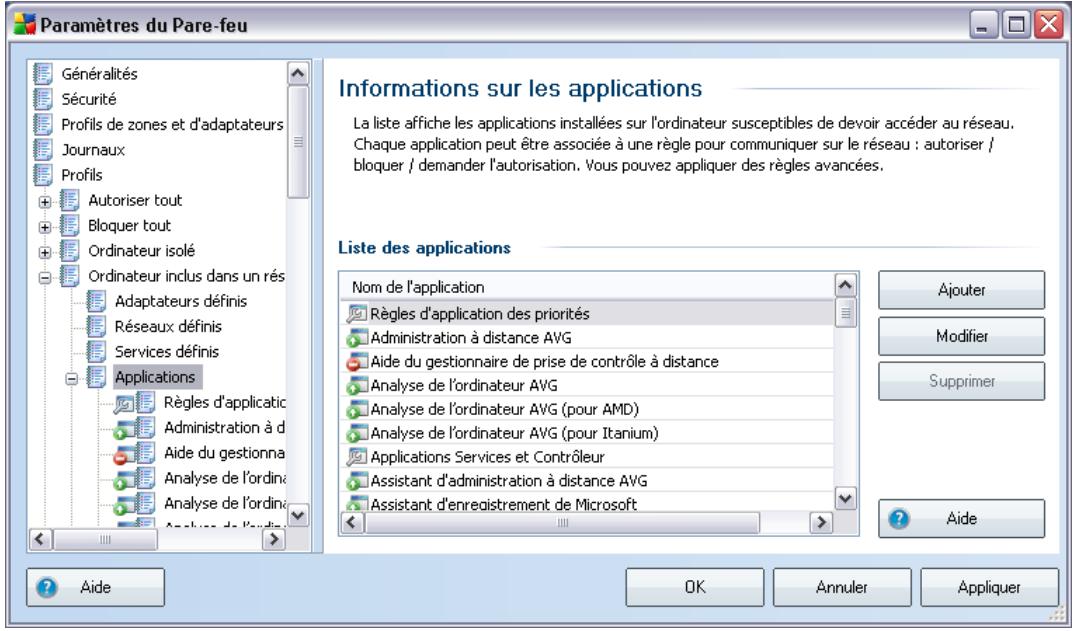Screen dimensions: 1073x631
Task: Click the Ajouter button
Action: coord(961,290)
